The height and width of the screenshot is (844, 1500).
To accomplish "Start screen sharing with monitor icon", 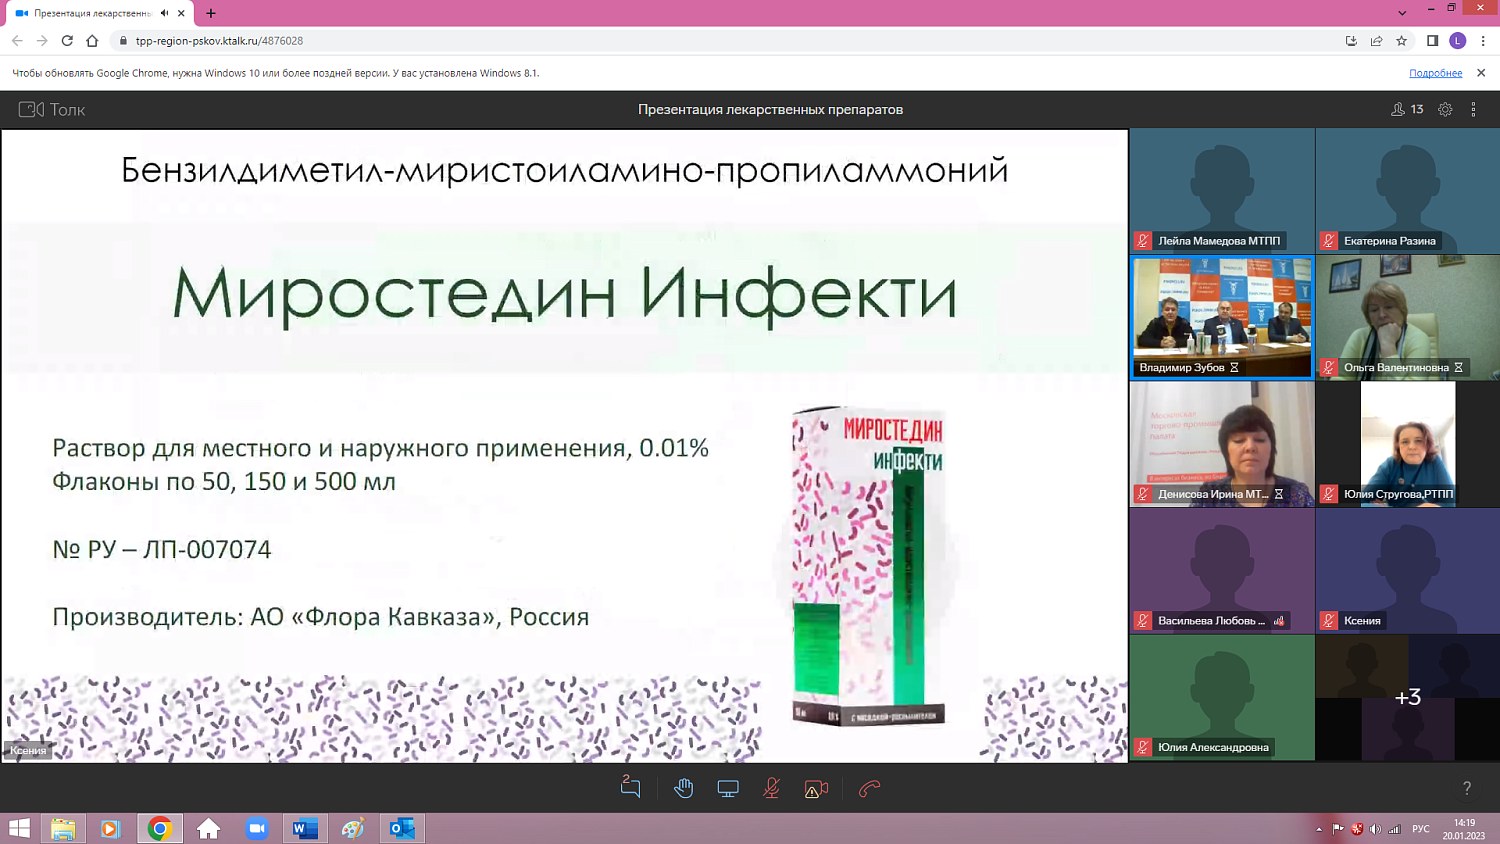I will (728, 789).
